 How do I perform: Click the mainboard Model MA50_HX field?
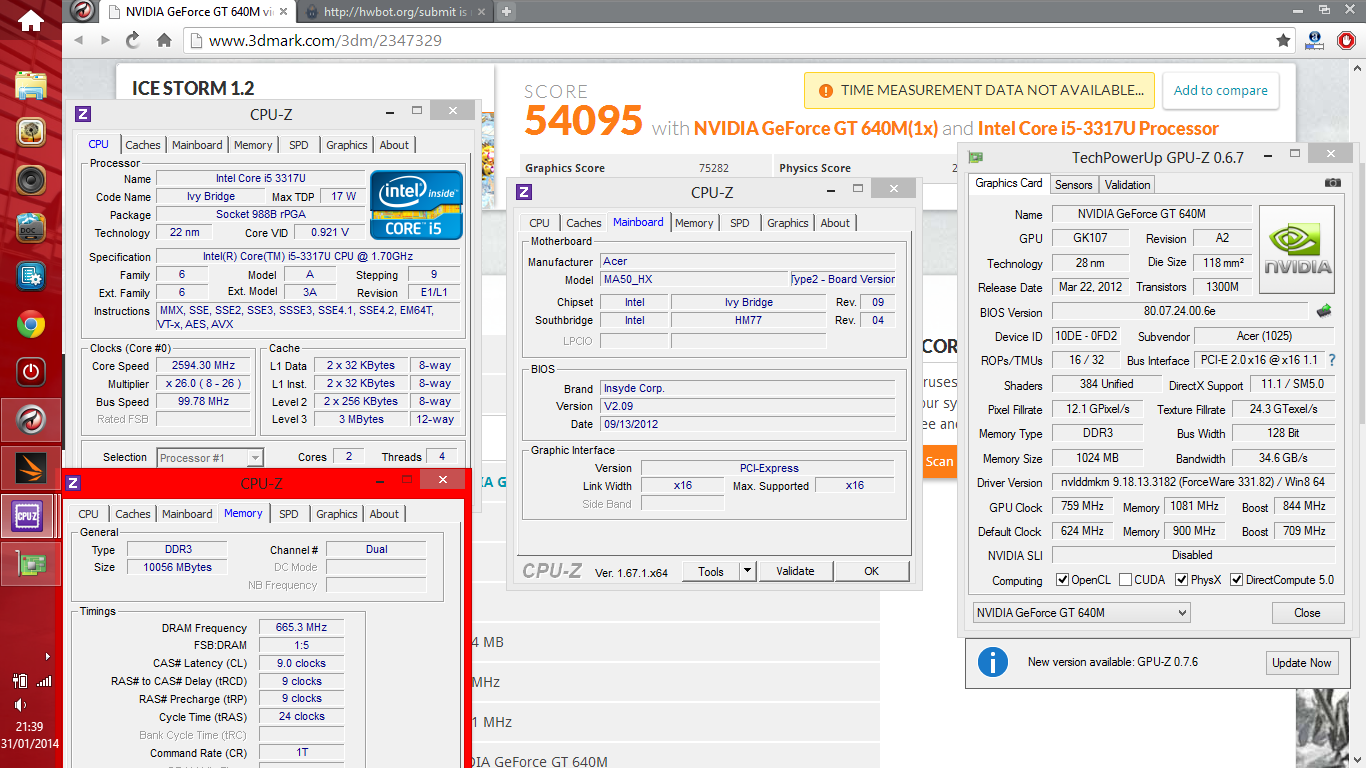click(694, 279)
